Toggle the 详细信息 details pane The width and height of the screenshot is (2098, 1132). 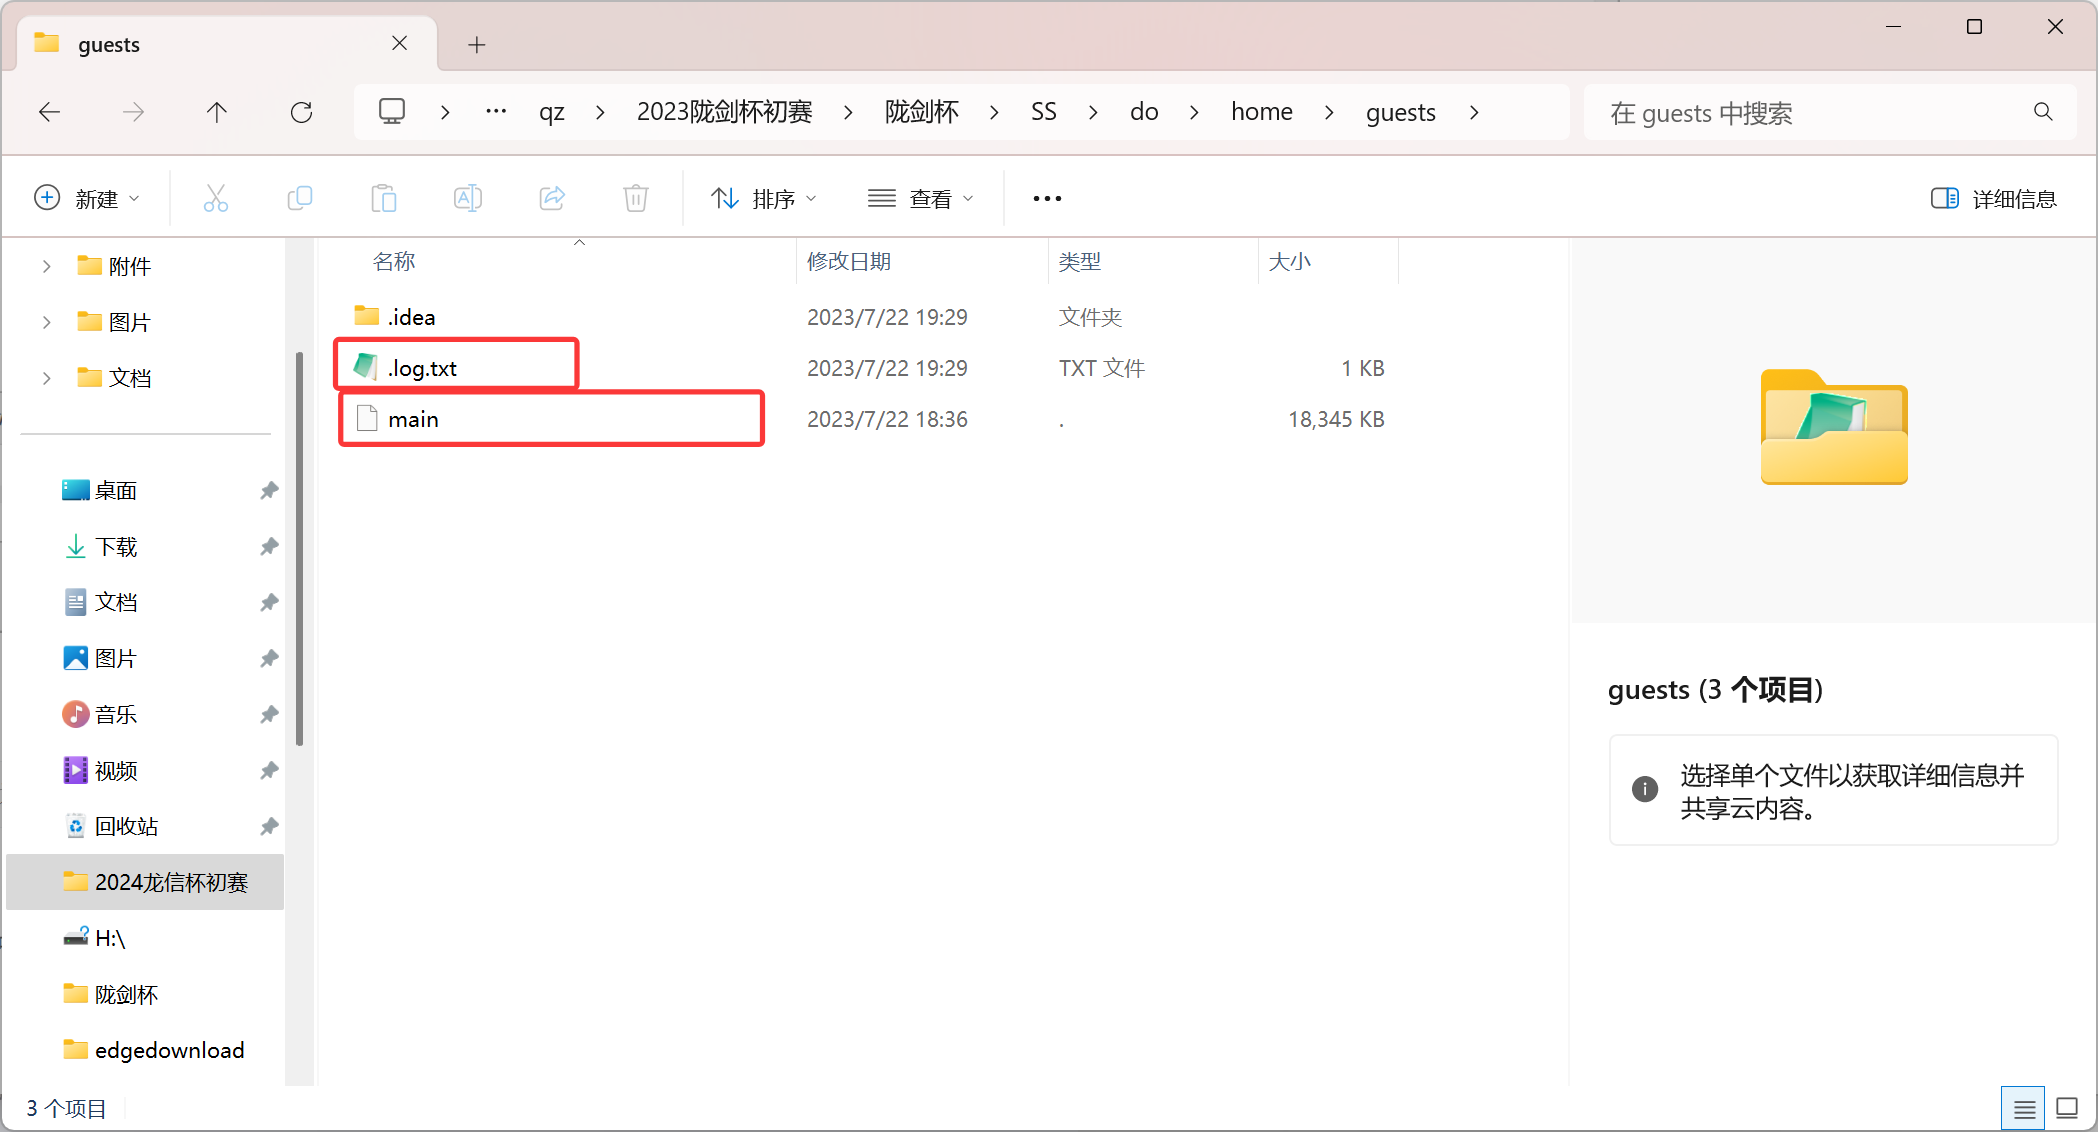click(x=1993, y=198)
